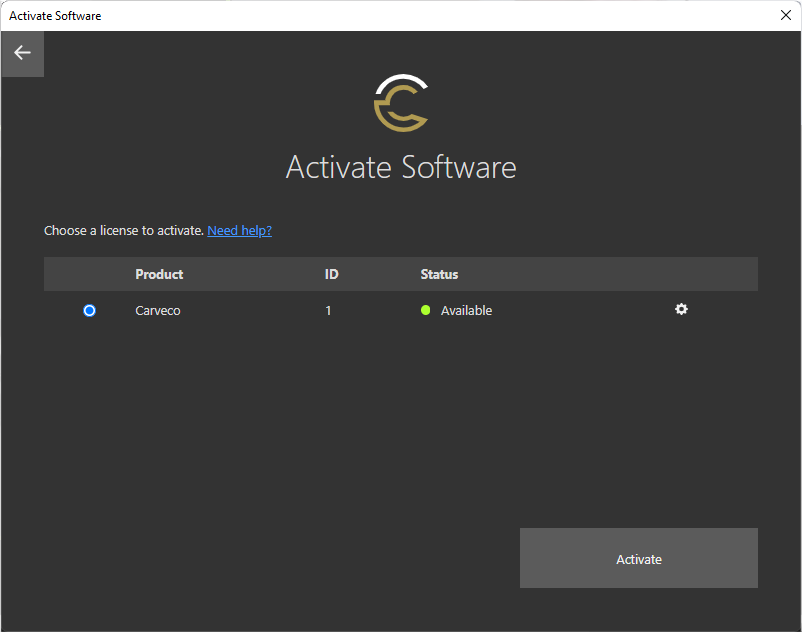Viewport: 802px width, 632px height.
Task: Click the Carveco logo
Action: 401,103
